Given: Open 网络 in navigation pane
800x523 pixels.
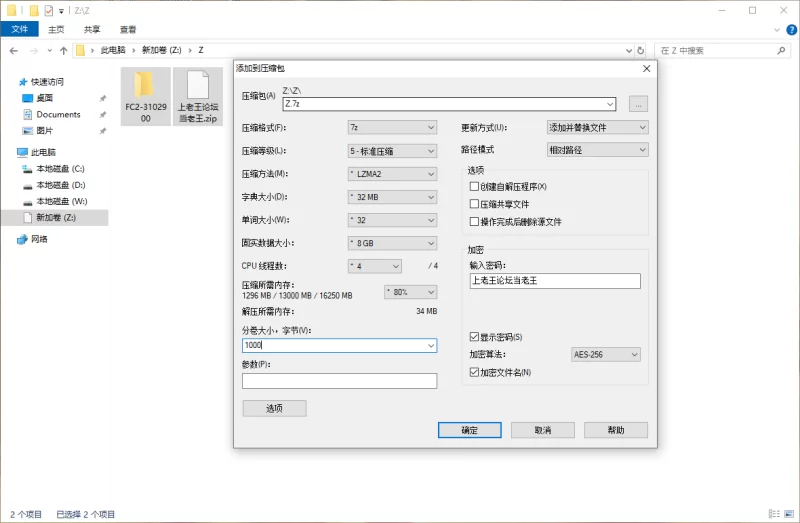Looking at the screenshot, I should 39,239.
